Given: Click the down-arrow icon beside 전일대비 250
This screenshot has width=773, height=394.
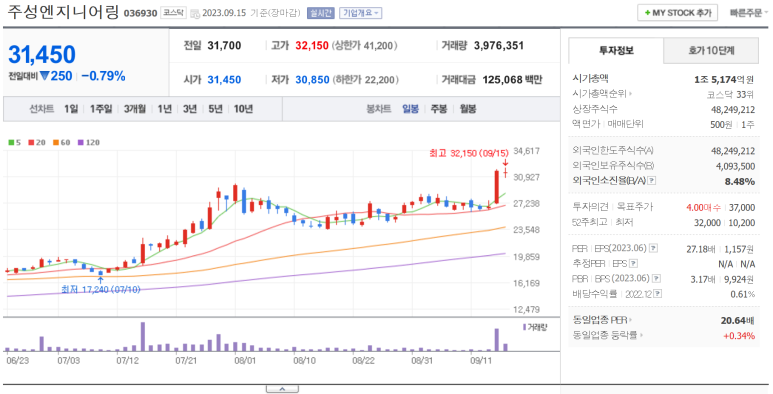Looking at the screenshot, I should tap(44, 76).
